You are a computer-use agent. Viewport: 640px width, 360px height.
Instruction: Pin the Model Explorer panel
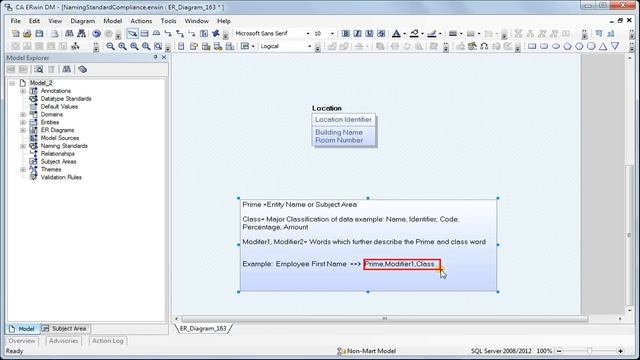[x=156, y=58]
